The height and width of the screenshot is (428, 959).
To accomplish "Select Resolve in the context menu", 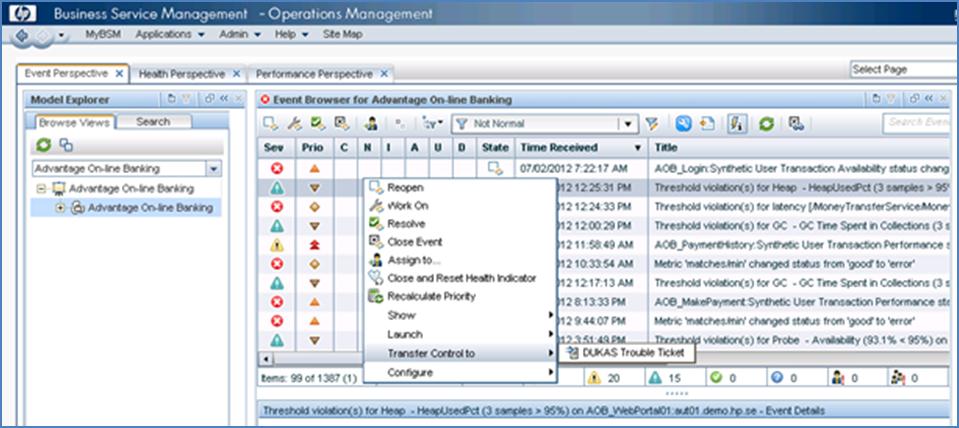I will tap(460, 224).
